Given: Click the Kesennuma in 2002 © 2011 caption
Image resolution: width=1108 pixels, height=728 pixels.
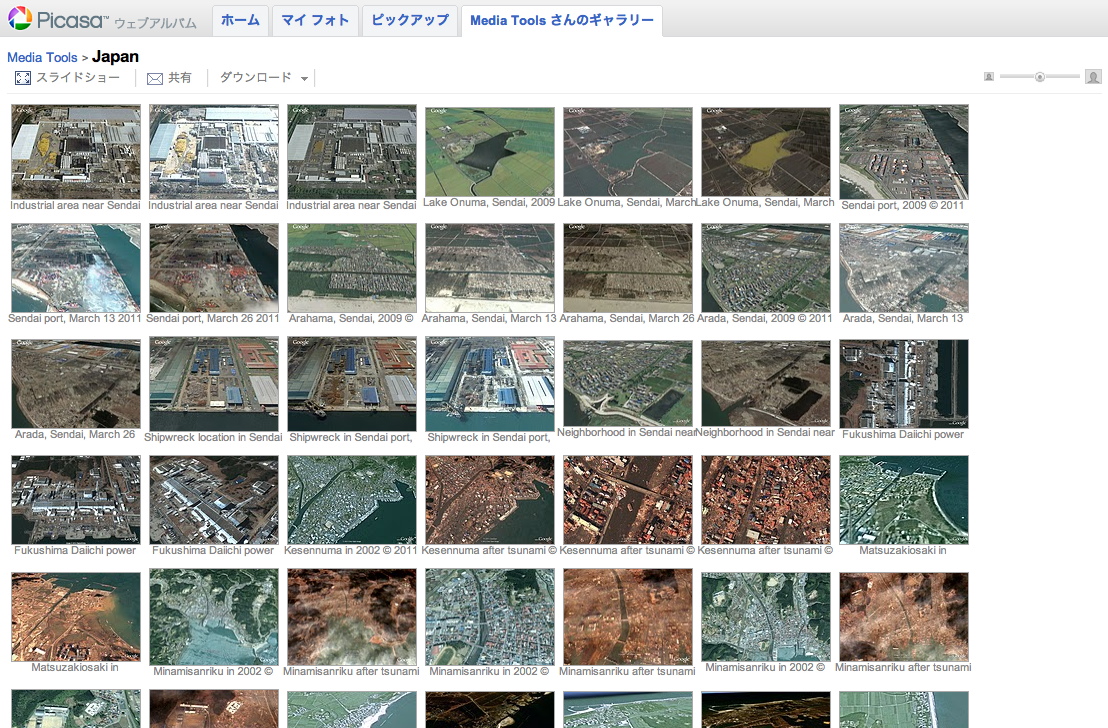Looking at the screenshot, I should 350,551.
